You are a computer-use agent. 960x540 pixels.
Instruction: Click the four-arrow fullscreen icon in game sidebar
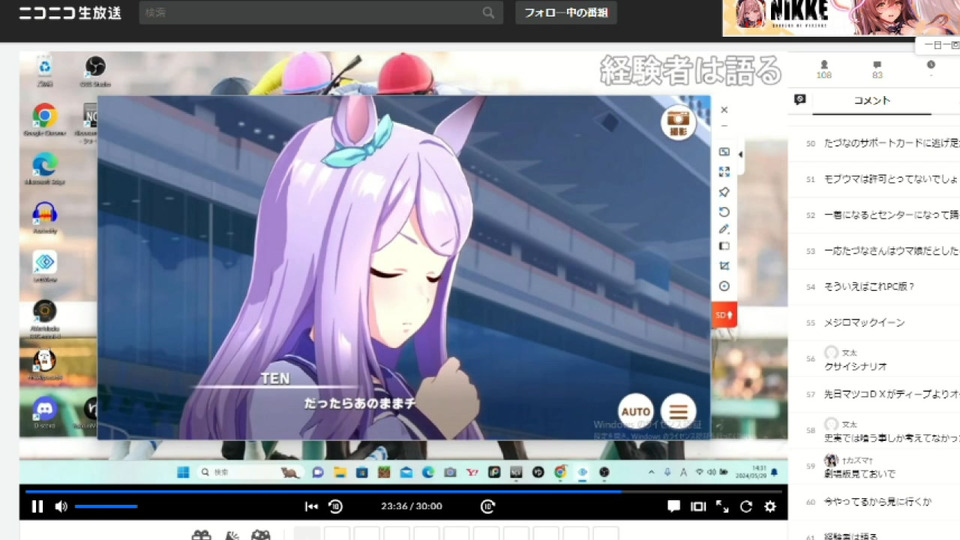tap(724, 172)
